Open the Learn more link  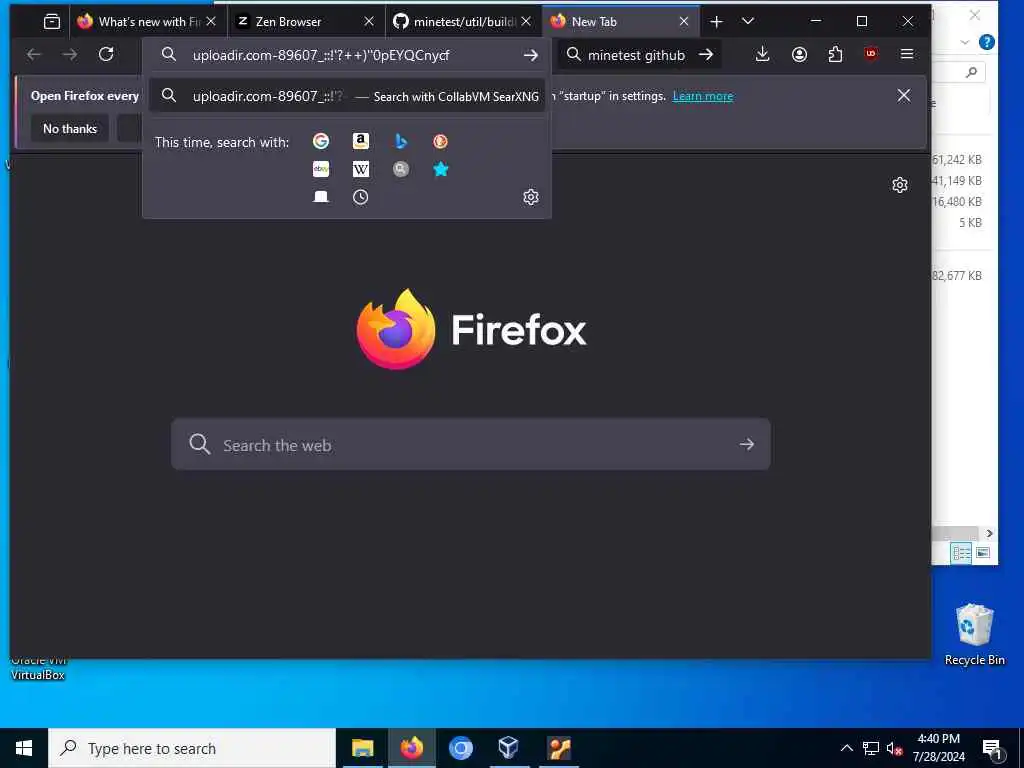[703, 96]
